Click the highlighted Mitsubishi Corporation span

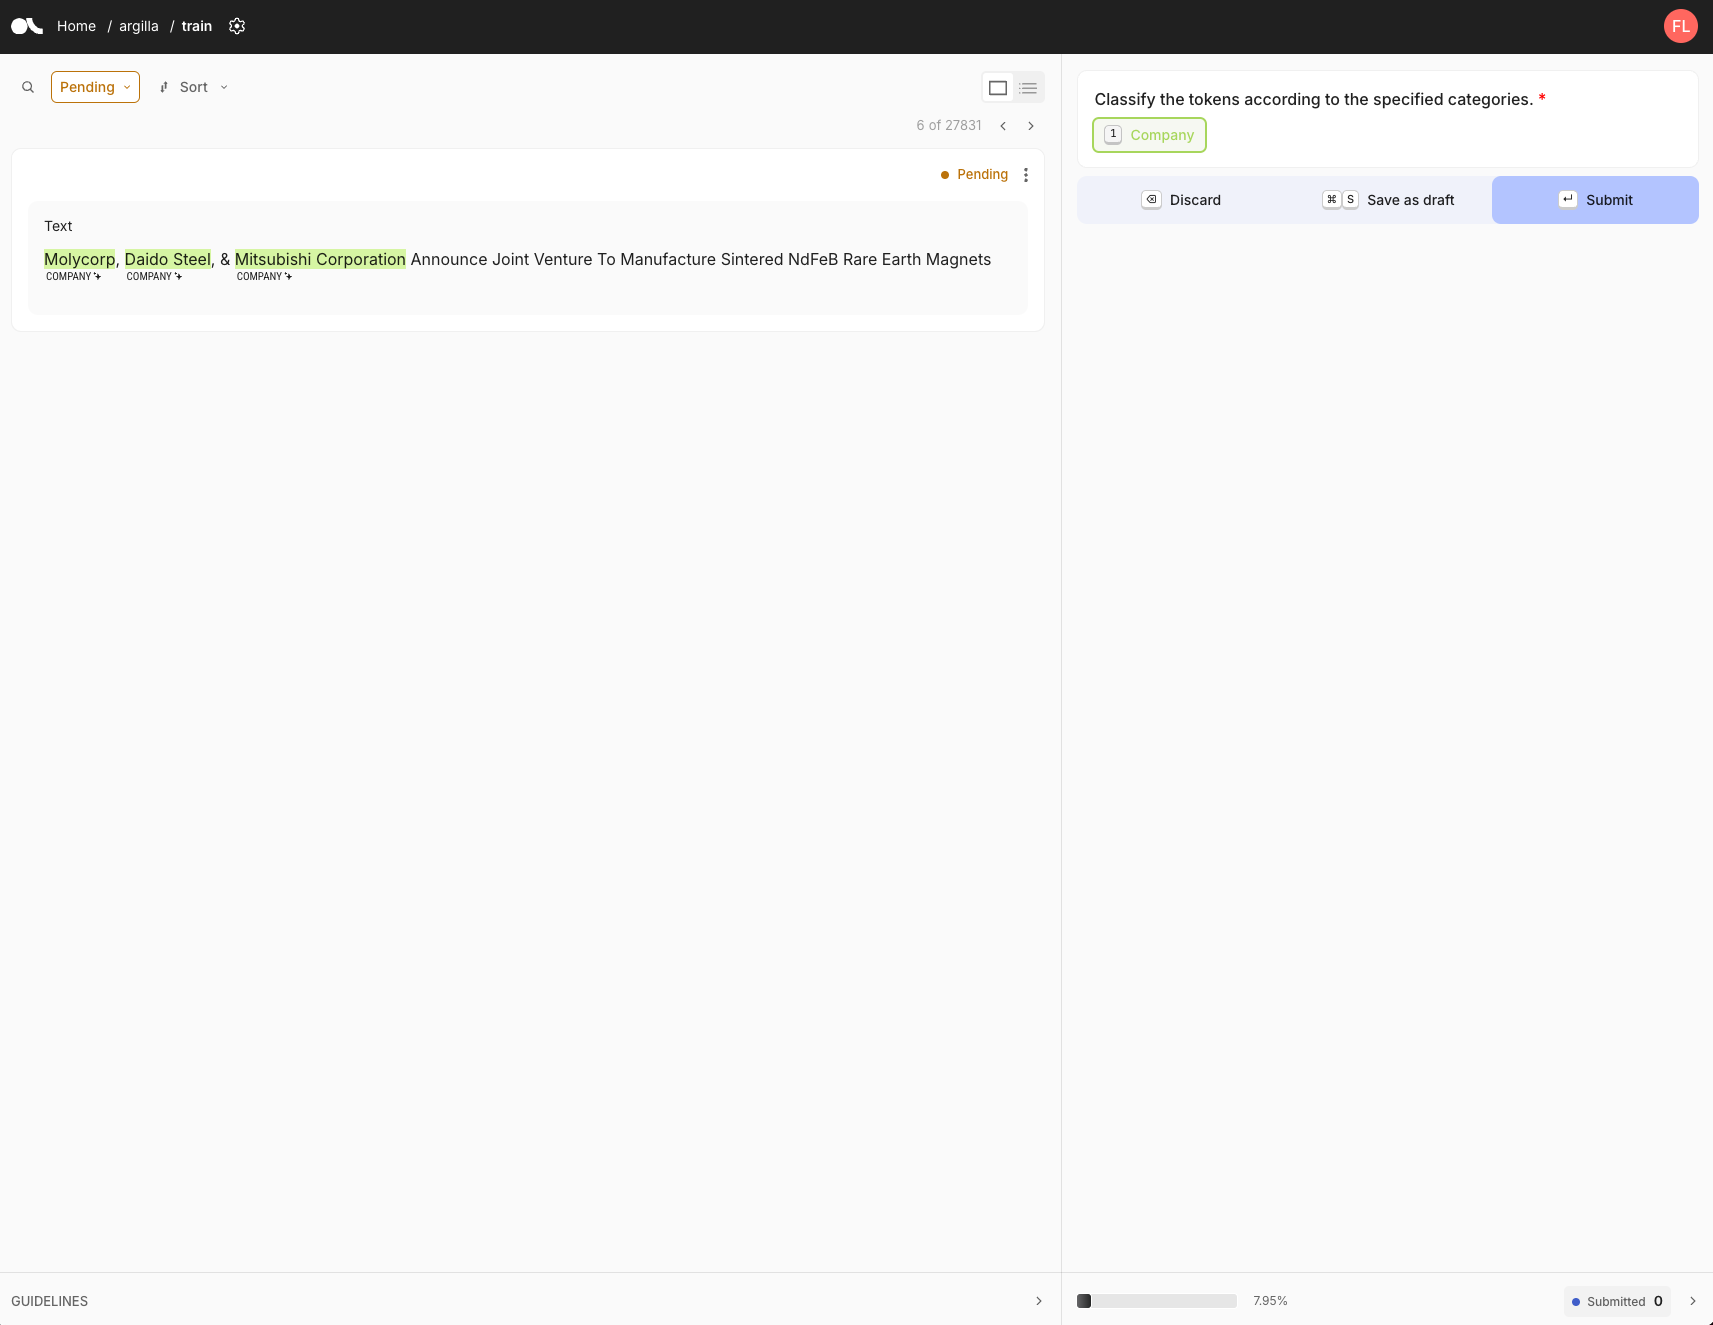point(320,260)
